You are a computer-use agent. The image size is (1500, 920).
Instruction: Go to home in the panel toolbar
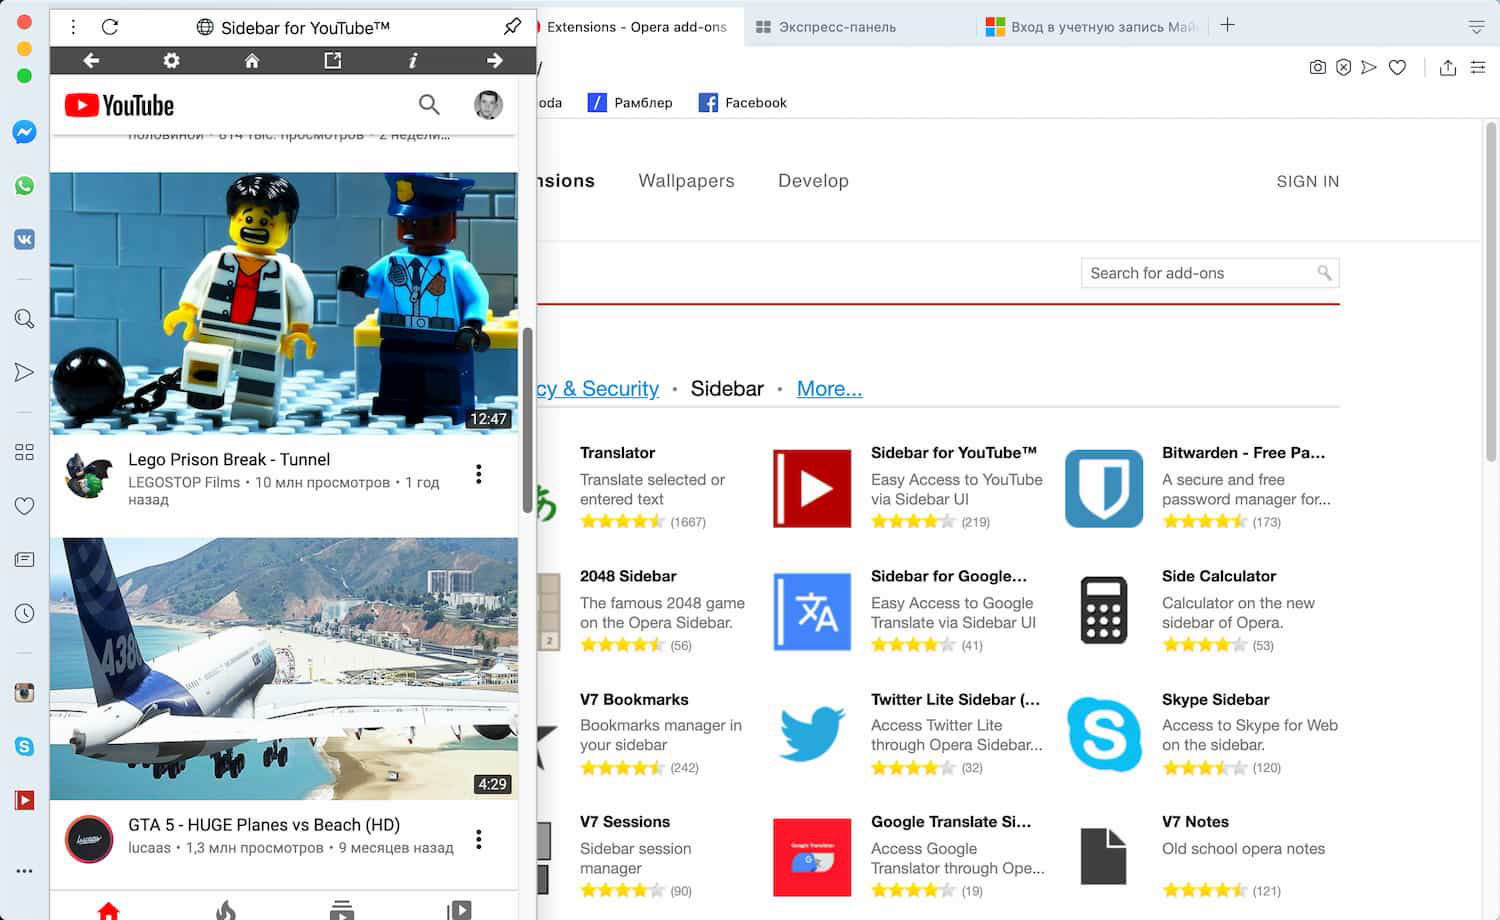[252, 61]
